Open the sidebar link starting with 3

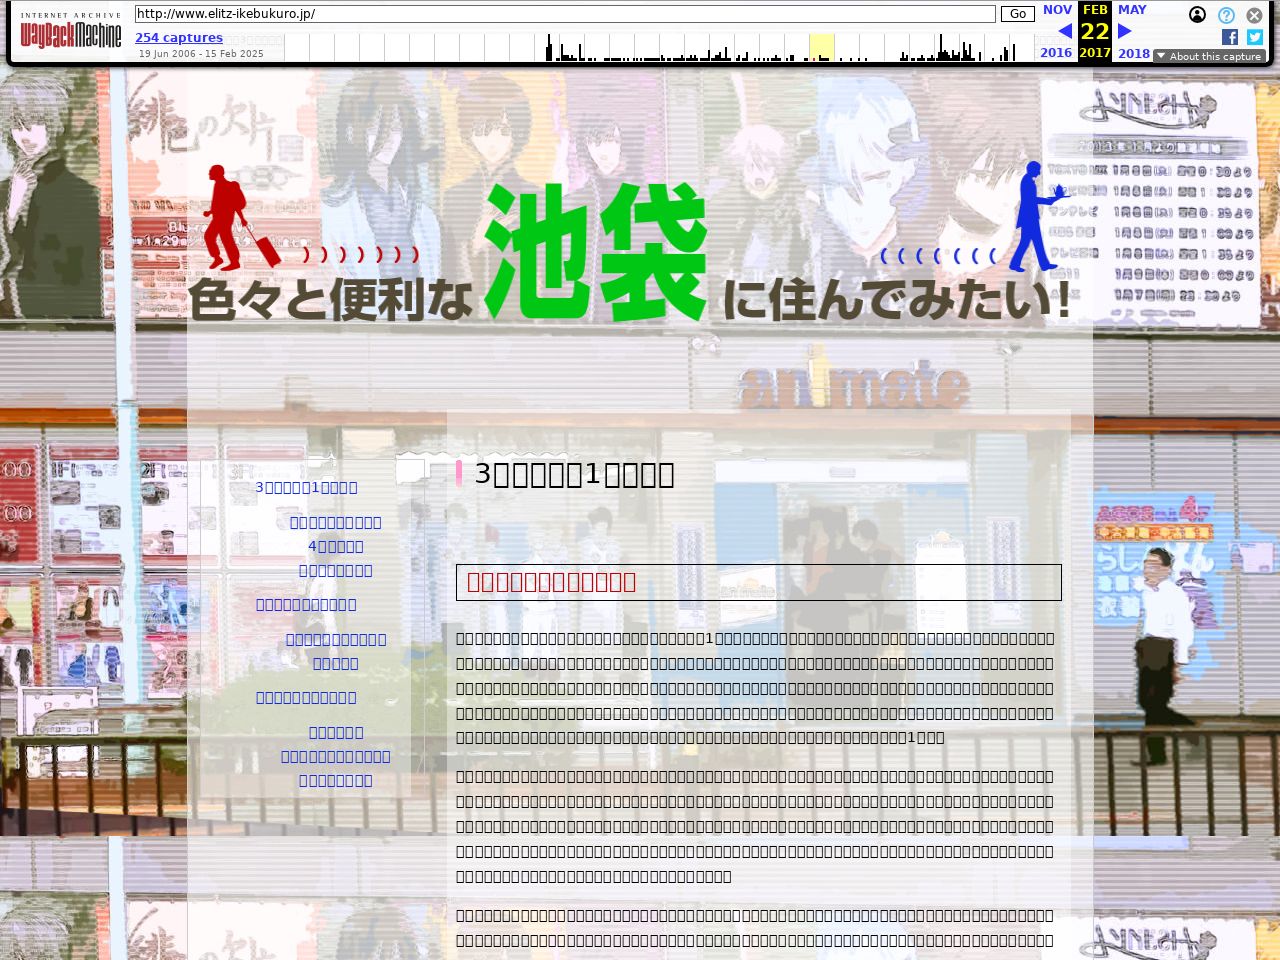coord(306,488)
